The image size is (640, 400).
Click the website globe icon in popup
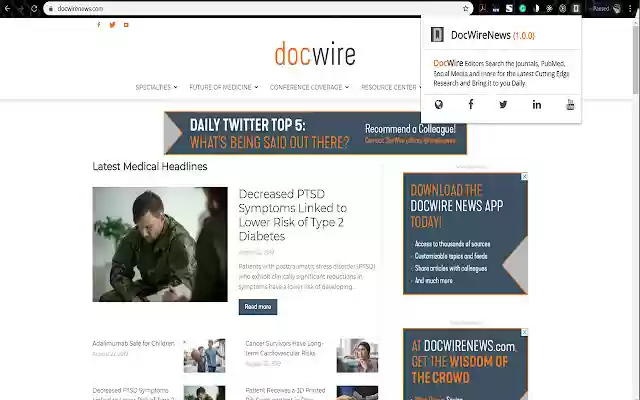(439, 104)
